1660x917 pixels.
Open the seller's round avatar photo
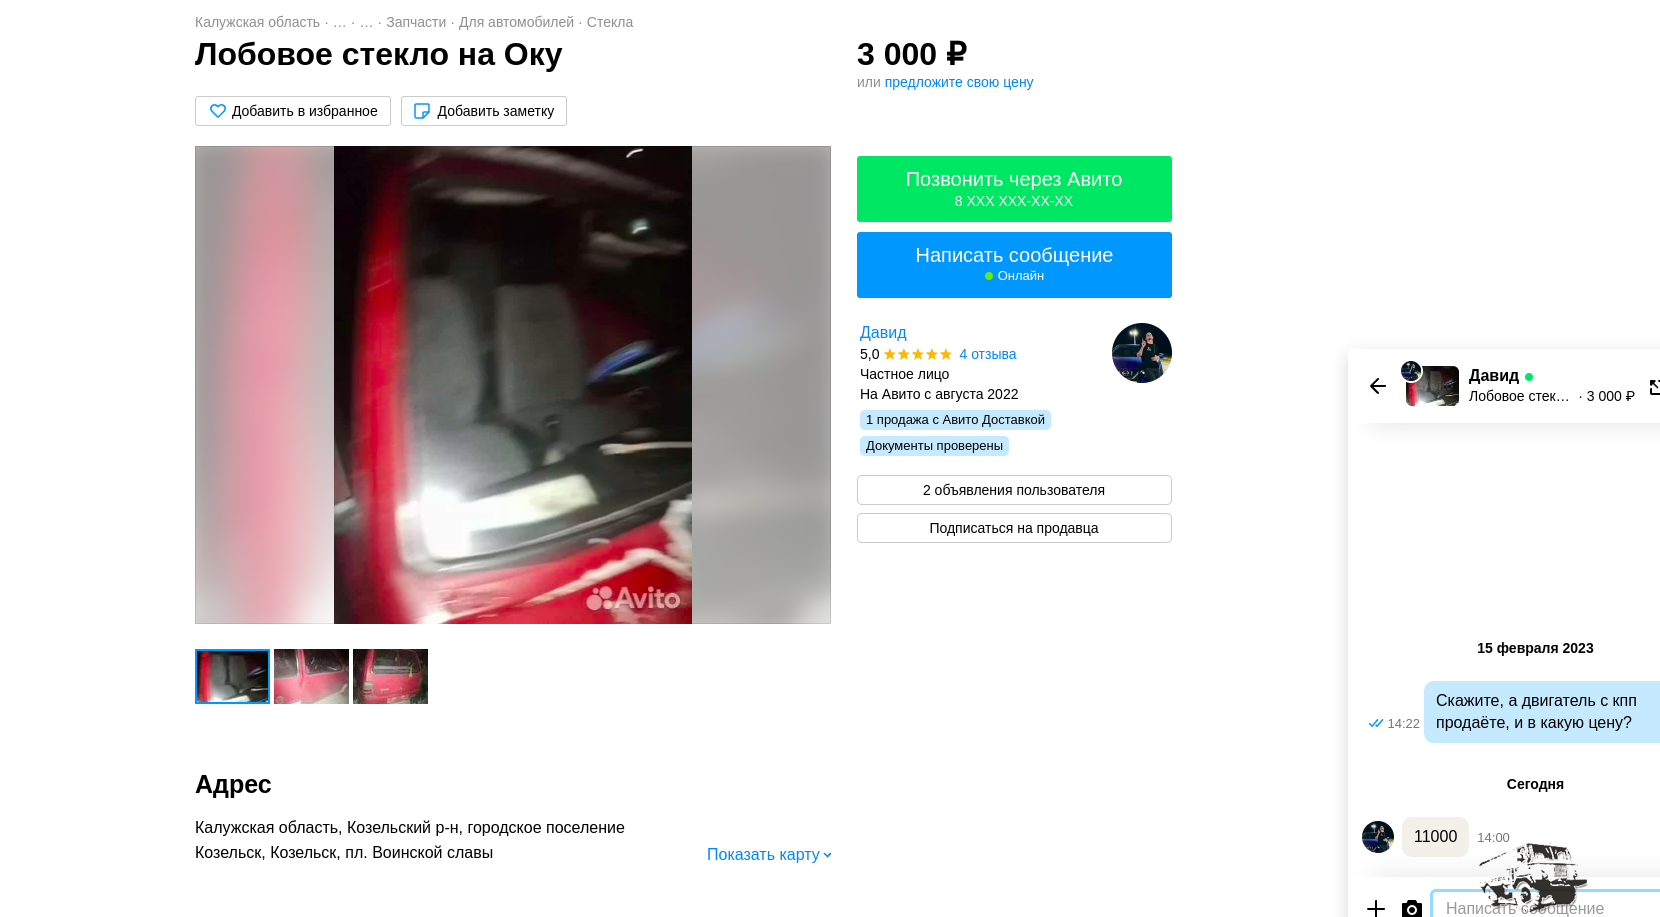coord(1142,353)
